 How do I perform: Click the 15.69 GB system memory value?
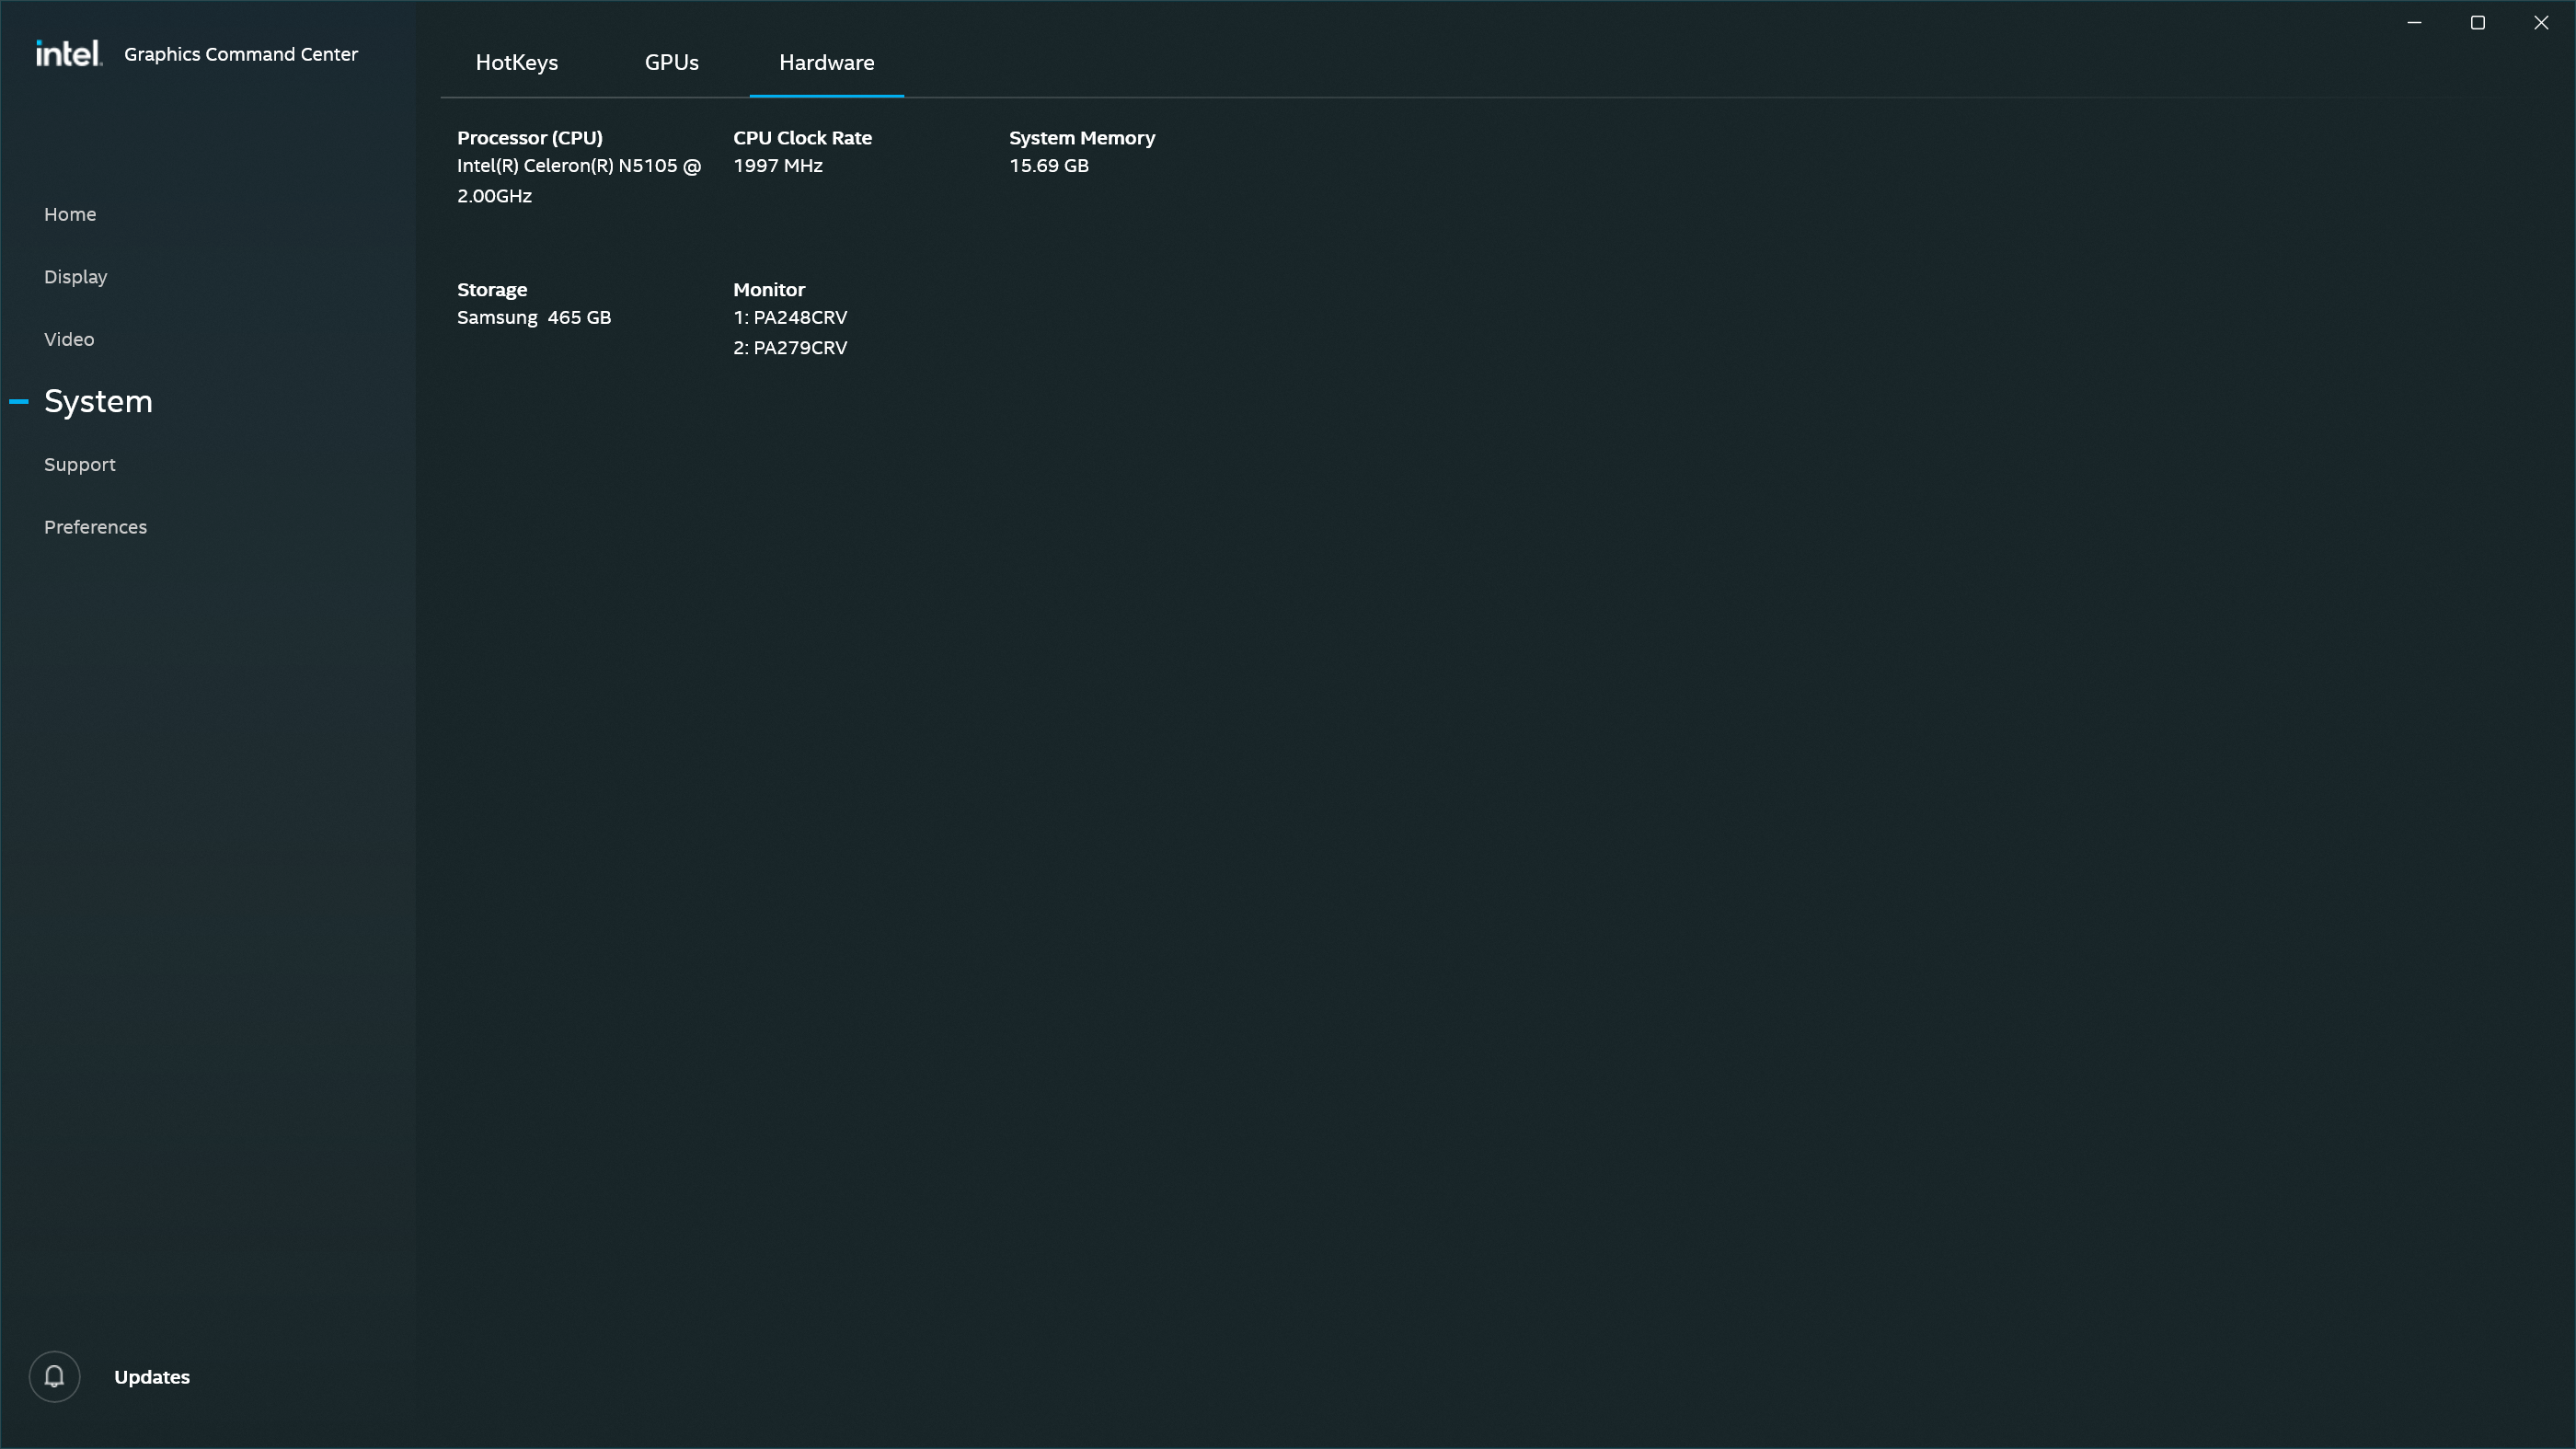tap(1048, 166)
